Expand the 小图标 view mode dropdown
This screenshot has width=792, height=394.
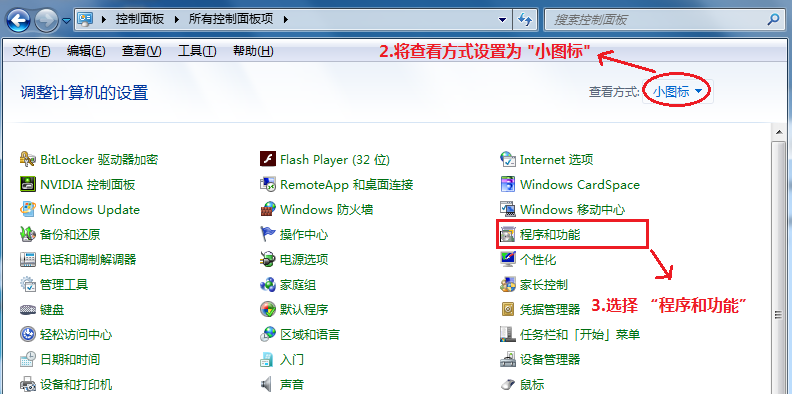click(x=677, y=91)
